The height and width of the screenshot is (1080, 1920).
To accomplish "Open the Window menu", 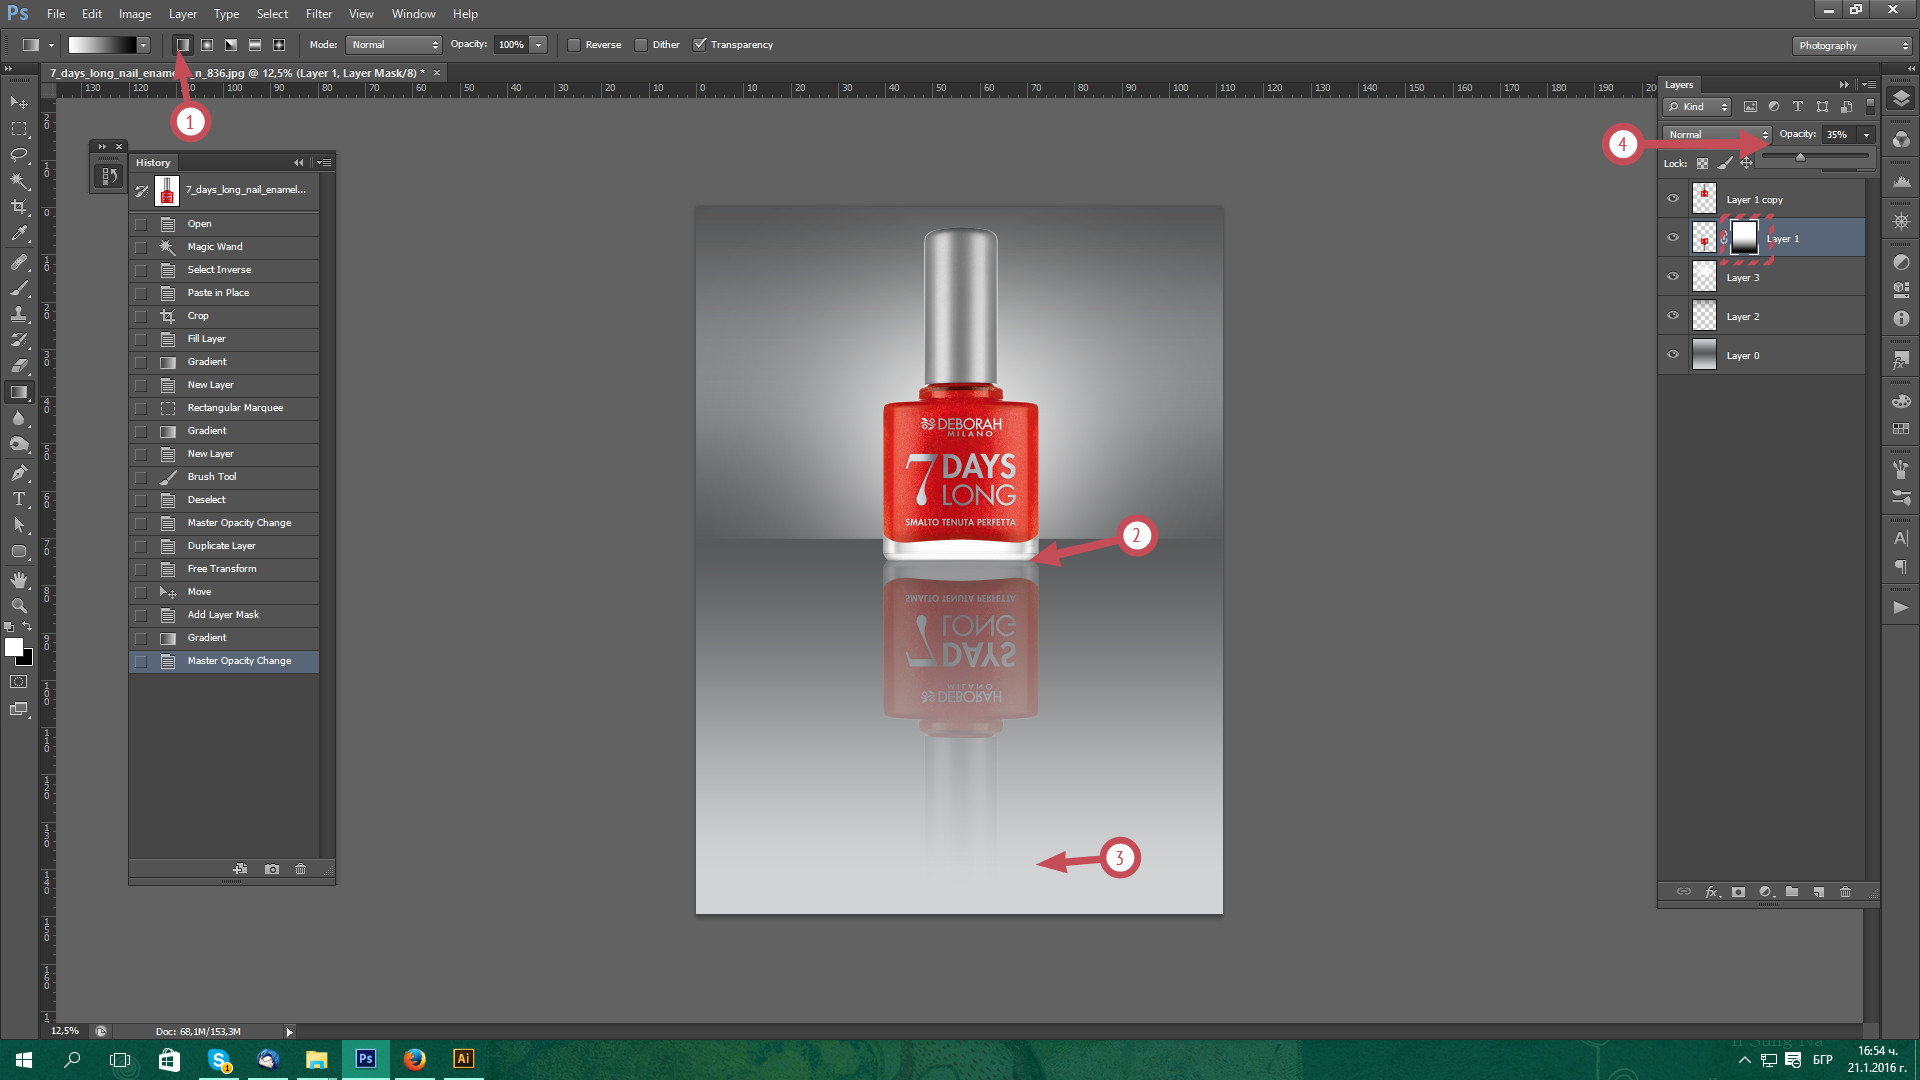I will coord(413,14).
